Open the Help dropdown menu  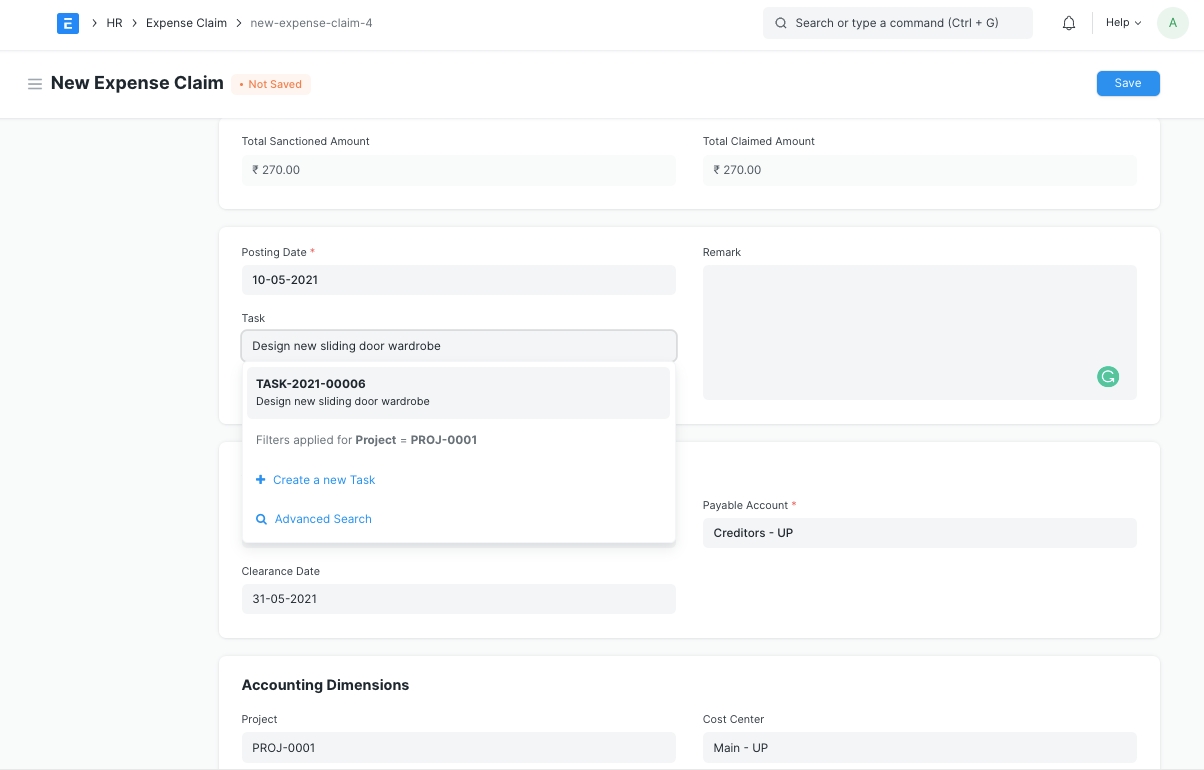[1123, 23]
